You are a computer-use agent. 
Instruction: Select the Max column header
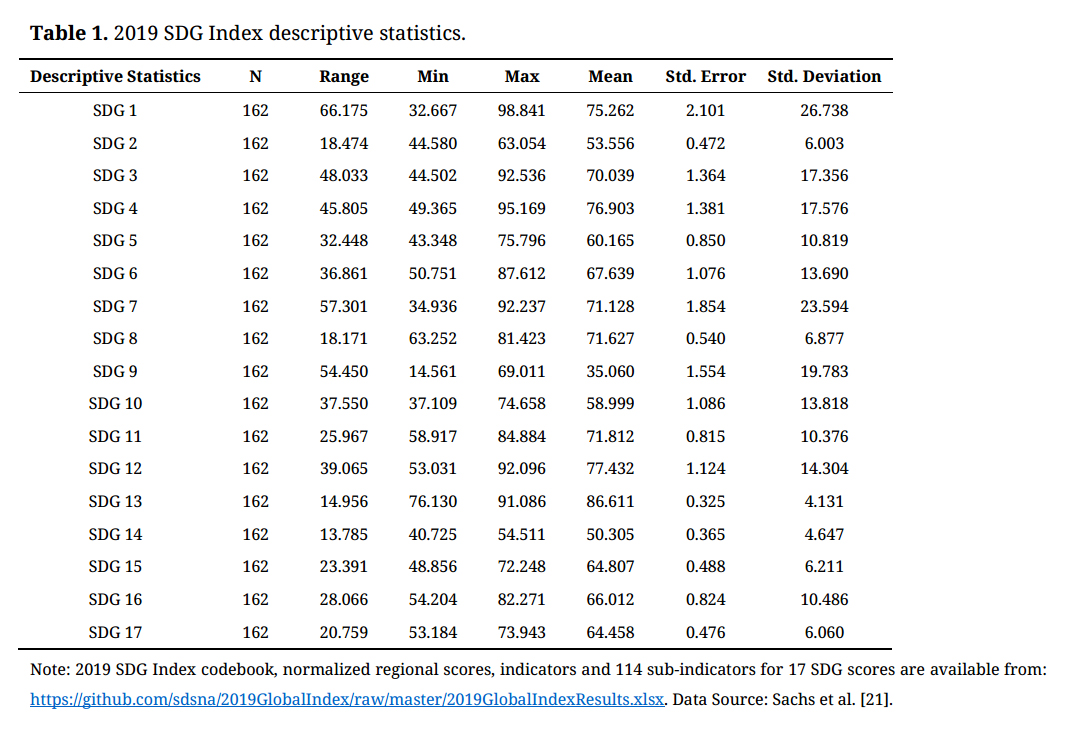click(x=522, y=77)
